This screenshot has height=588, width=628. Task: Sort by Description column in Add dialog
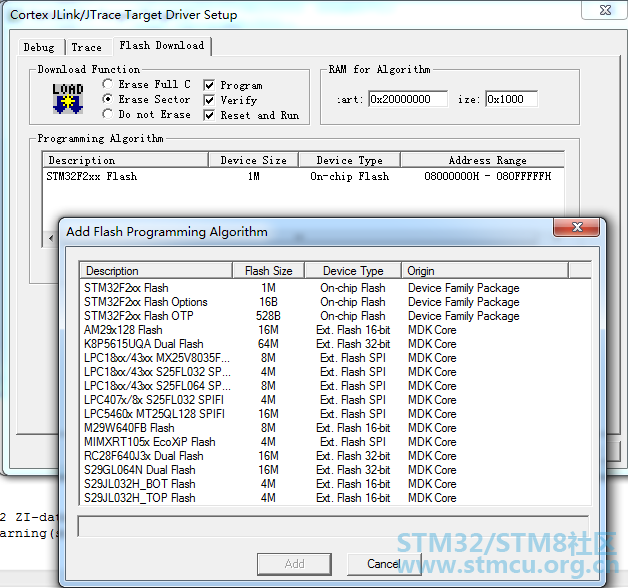point(156,271)
